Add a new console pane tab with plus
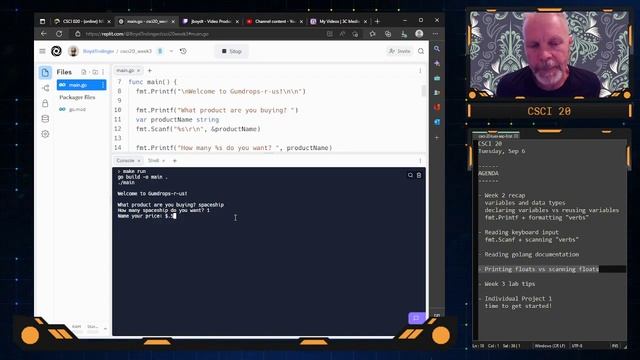 [175, 161]
